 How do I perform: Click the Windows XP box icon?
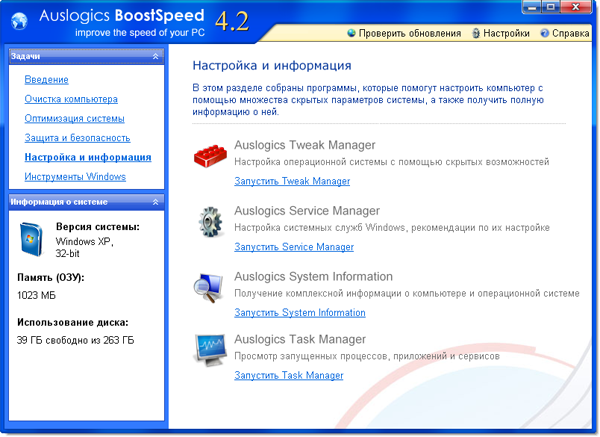[31, 239]
